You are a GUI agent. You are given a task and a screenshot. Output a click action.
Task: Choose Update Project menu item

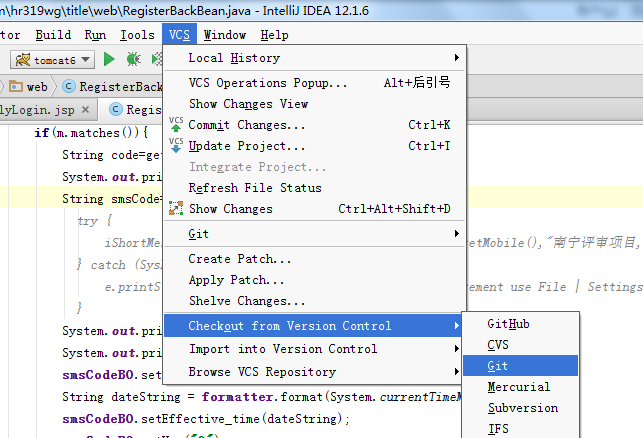pyautogui.click(x=314, y=146)
